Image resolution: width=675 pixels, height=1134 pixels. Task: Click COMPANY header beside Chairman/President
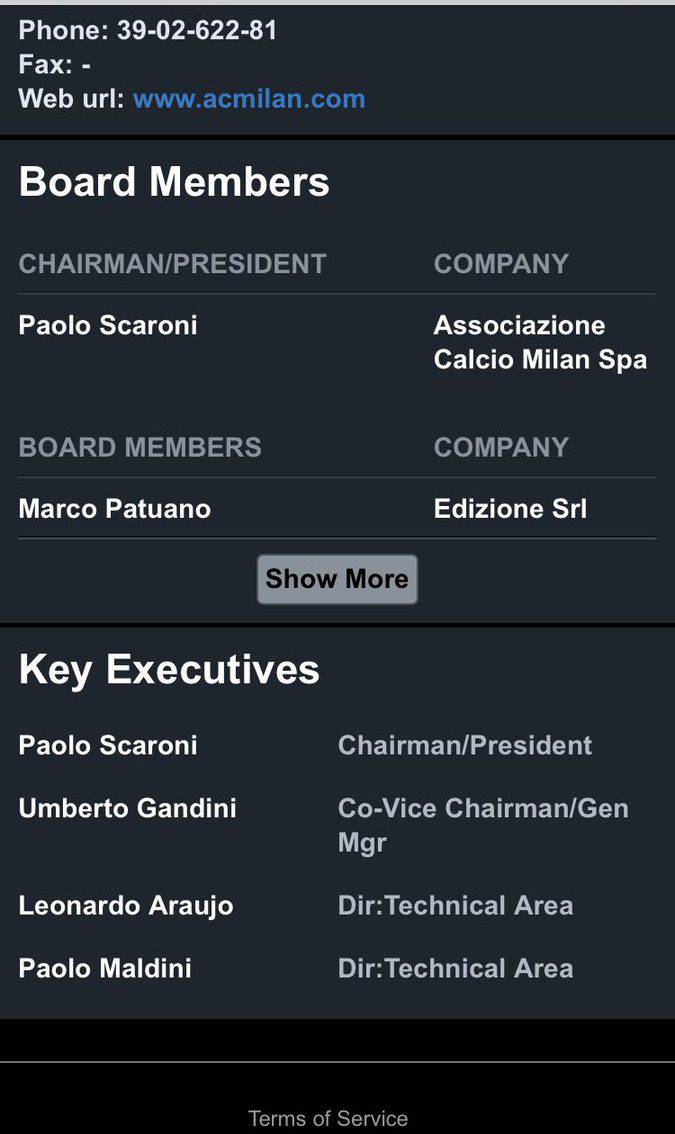501,264
